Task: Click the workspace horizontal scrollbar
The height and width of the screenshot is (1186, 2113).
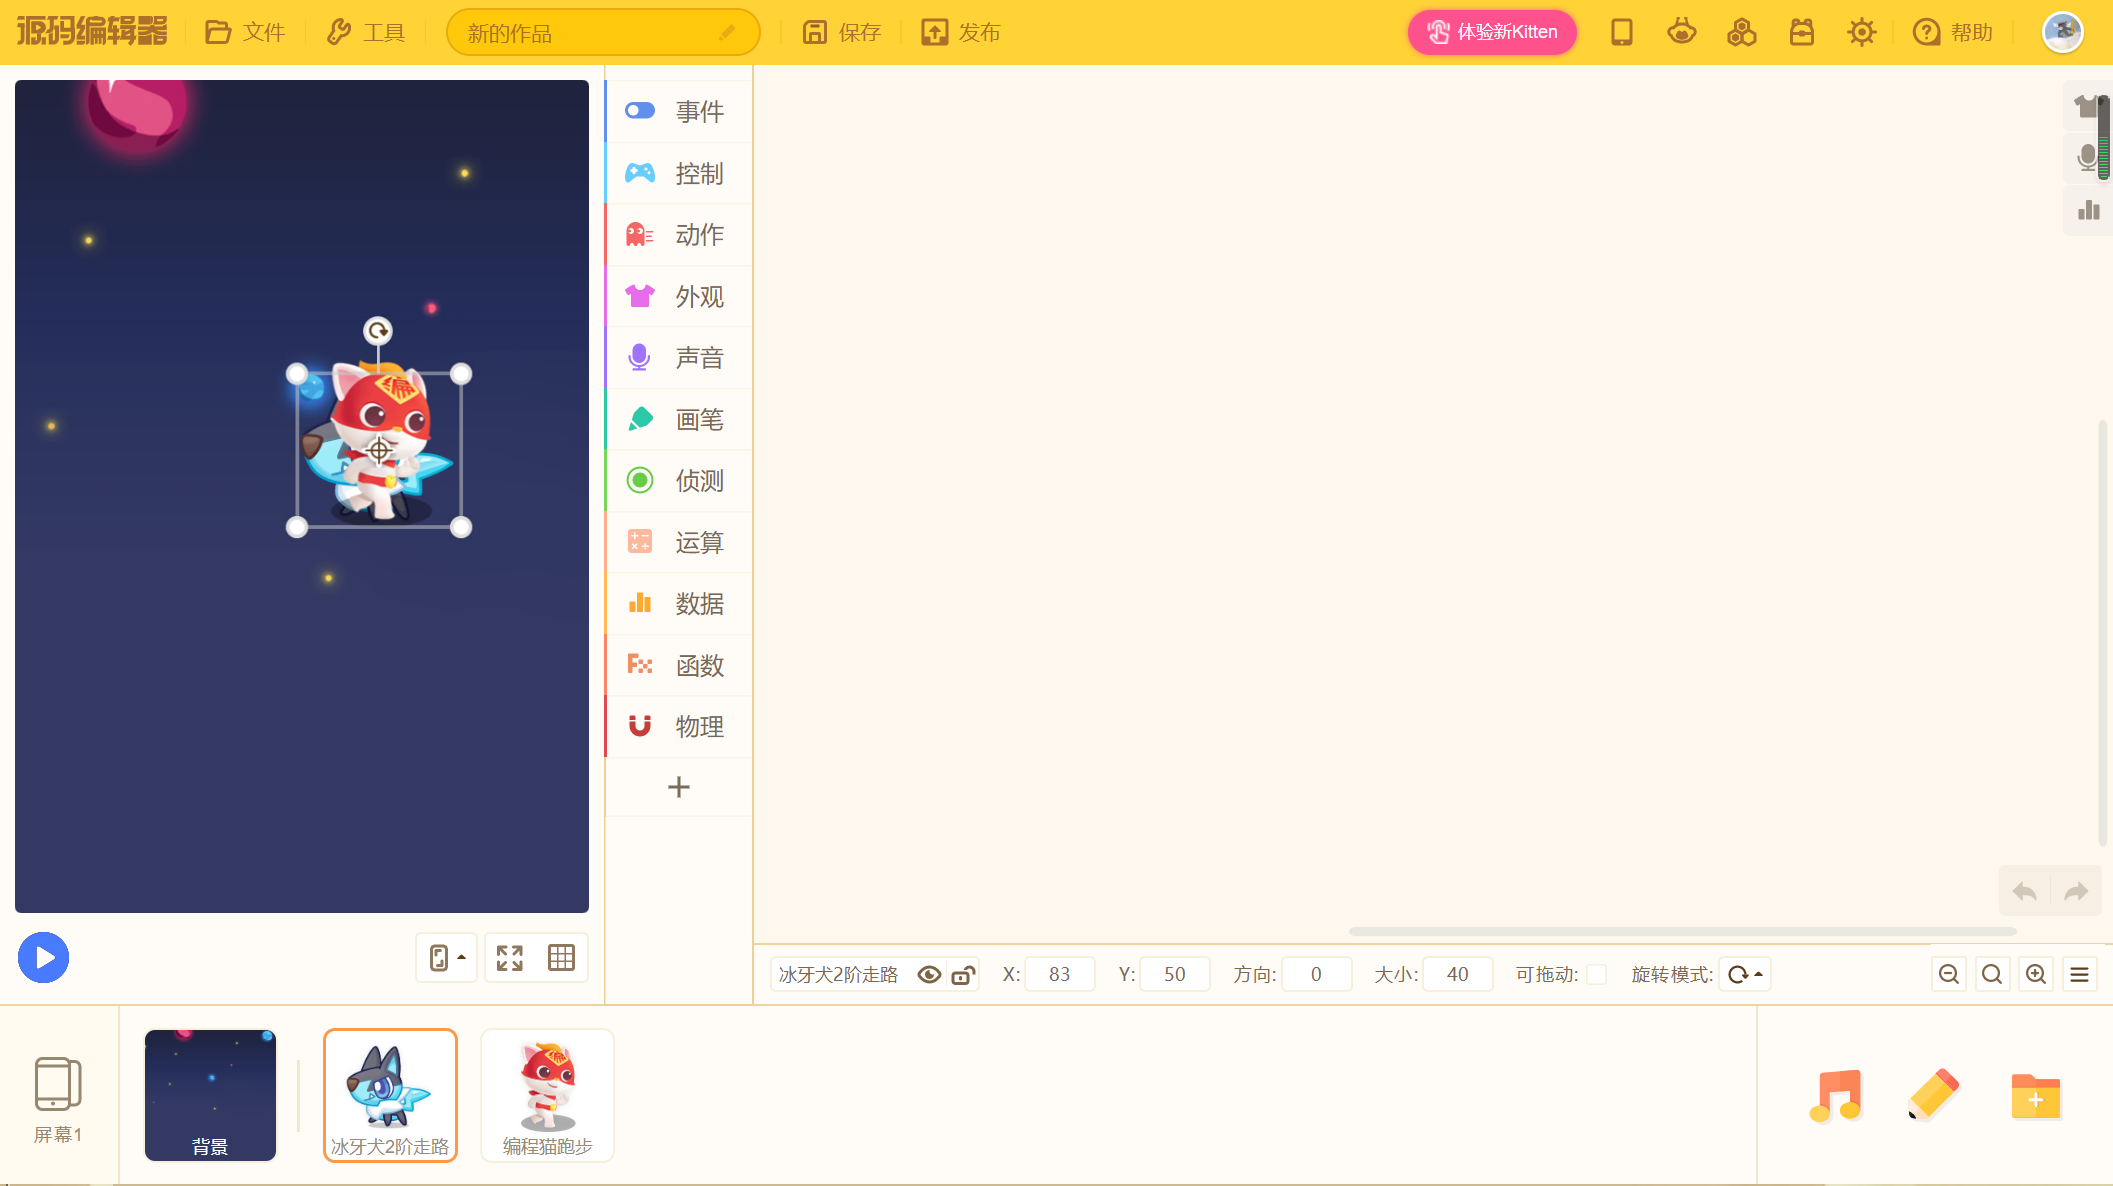Action: coord(1682,931)
